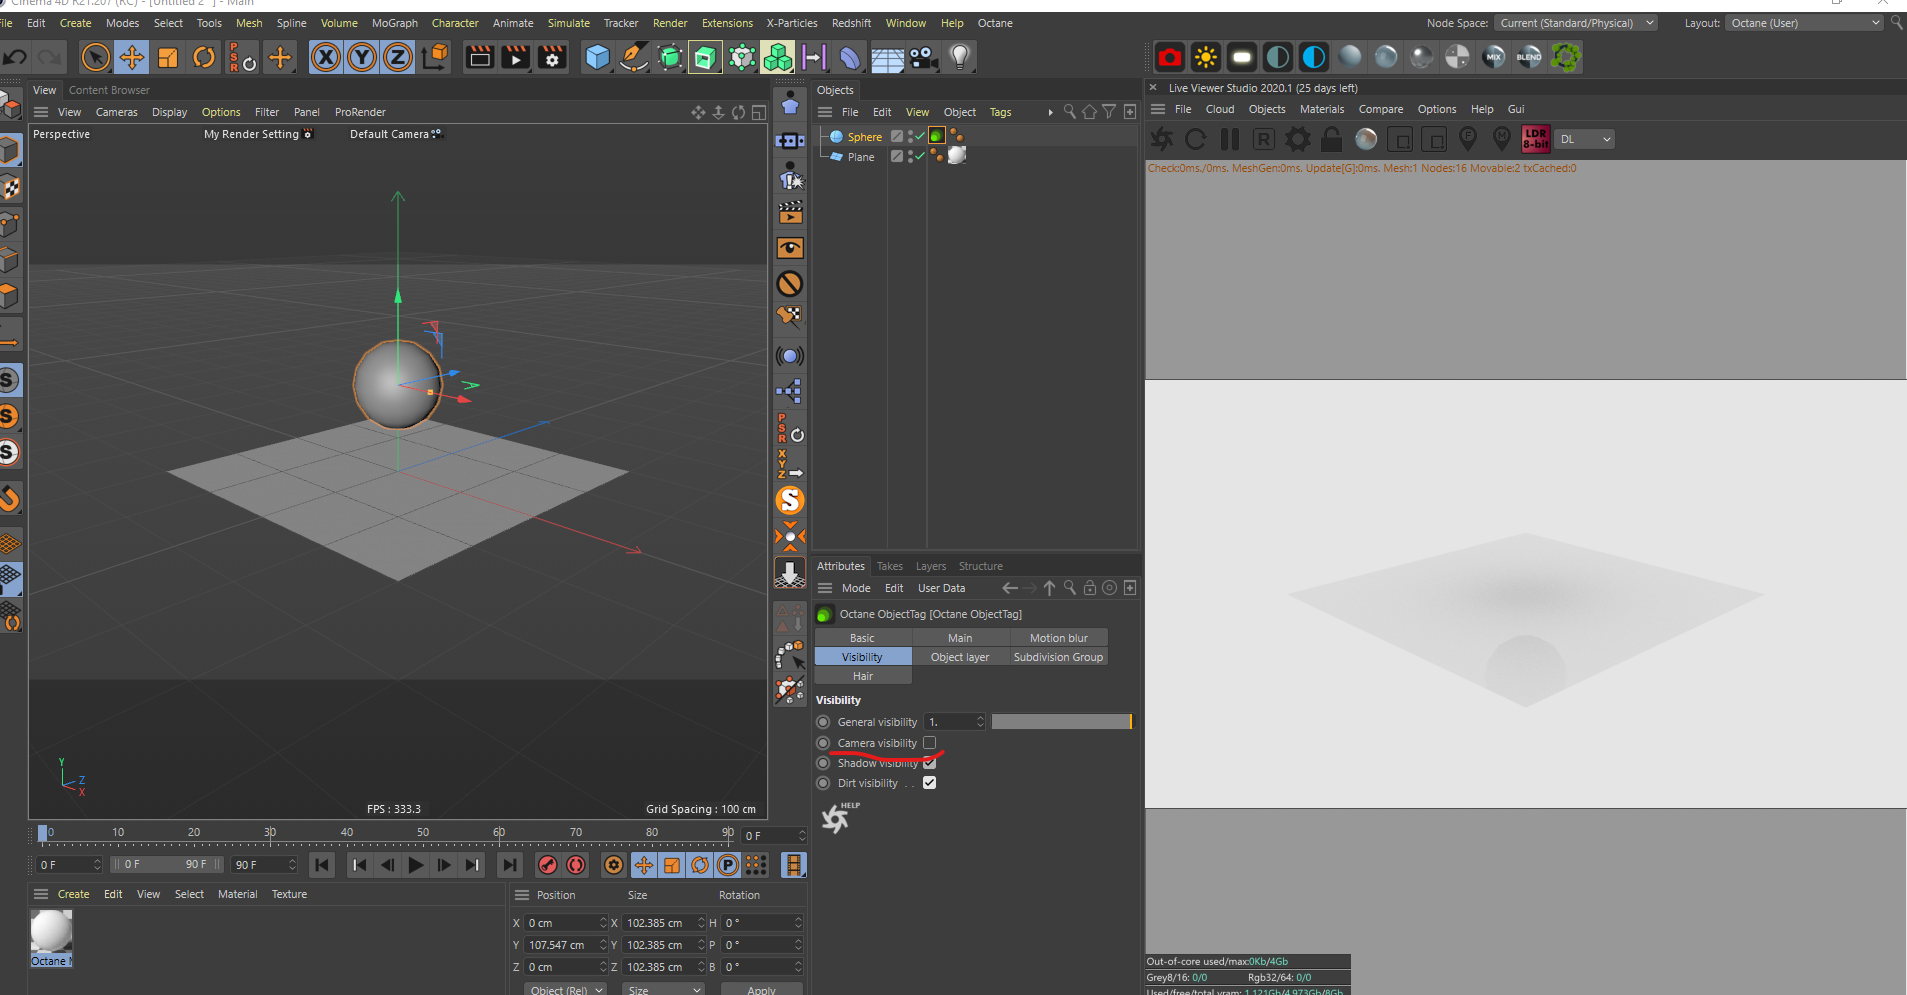The height and width of the screenshot is (995, 1907).
Task: Open the Hair tab
Action: pos(863,676)
